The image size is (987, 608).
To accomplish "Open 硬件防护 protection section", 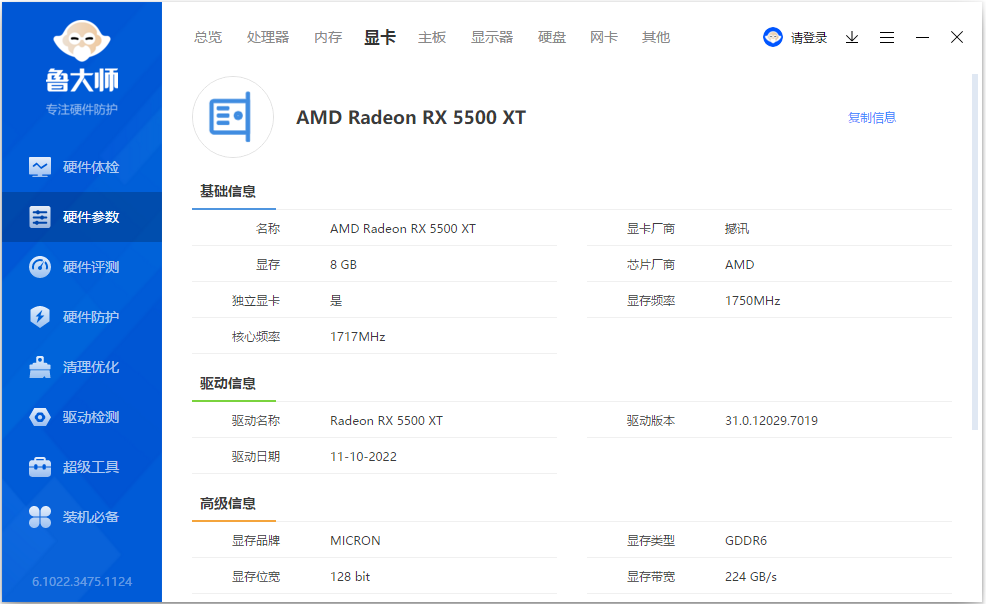I will pos(82,317).
